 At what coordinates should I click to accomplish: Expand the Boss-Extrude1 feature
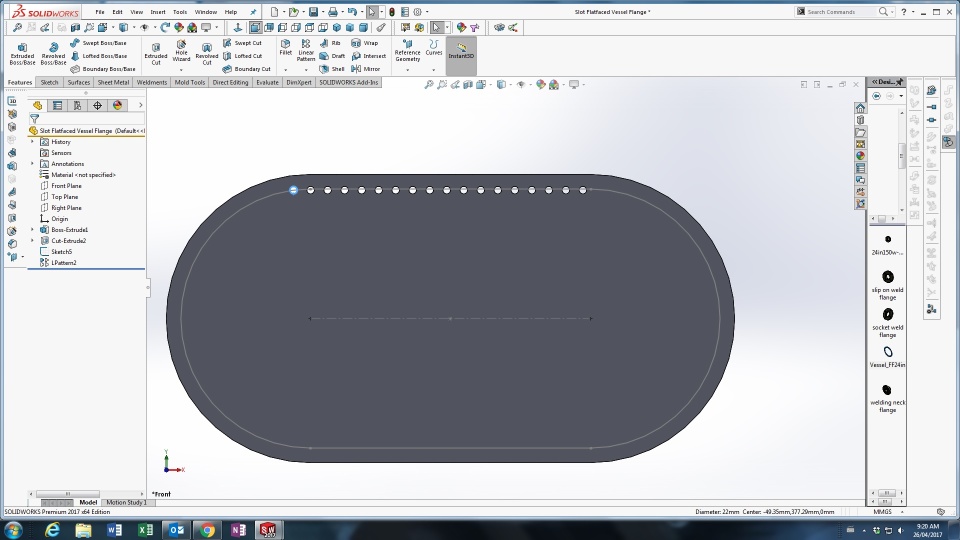[x=32, y=230]
